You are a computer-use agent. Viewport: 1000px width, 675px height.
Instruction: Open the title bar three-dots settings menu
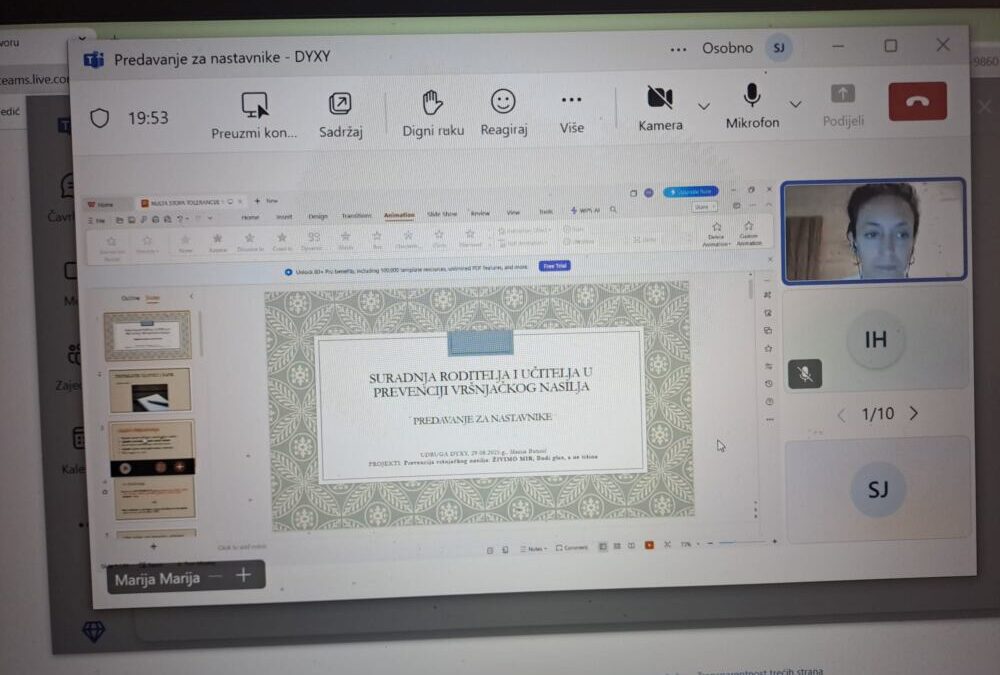[x=678, y=49]
